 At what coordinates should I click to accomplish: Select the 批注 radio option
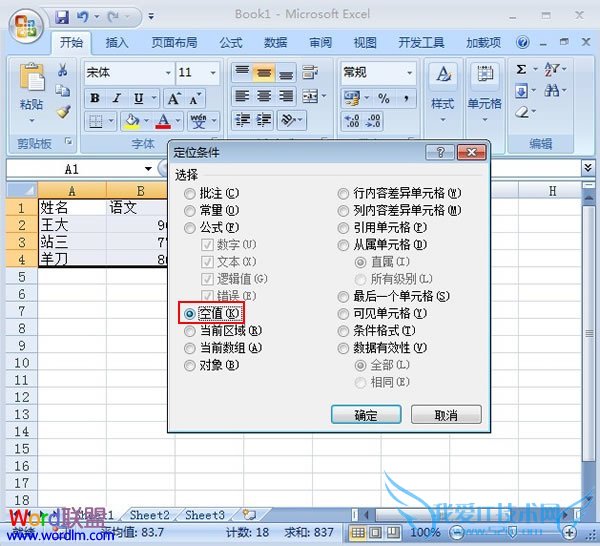click(x=189, y=194)
